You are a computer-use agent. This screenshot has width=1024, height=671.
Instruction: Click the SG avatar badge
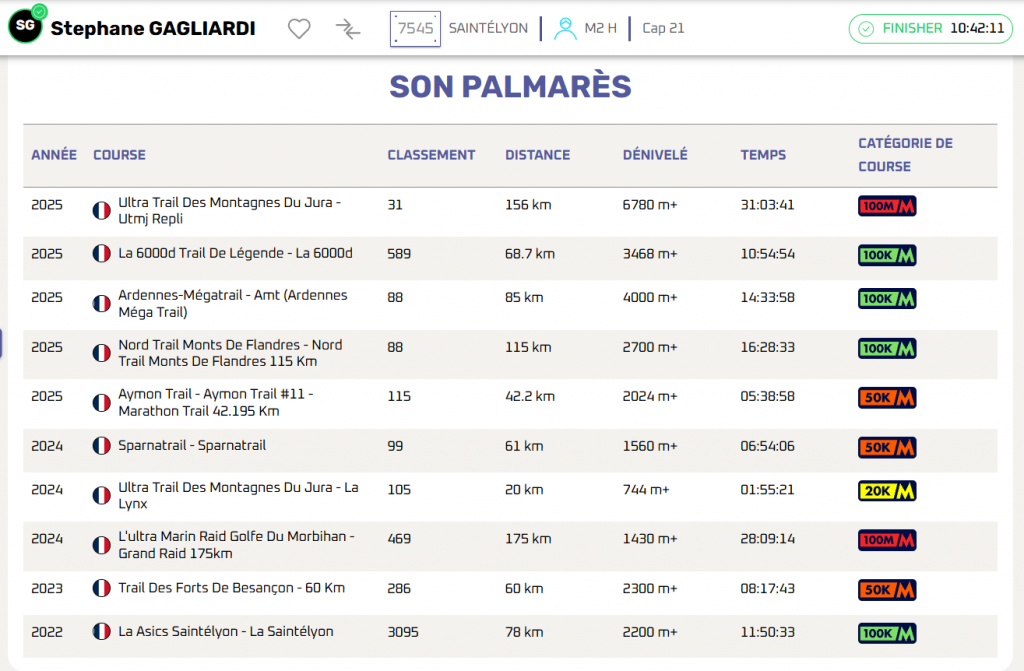coord(25,27)
